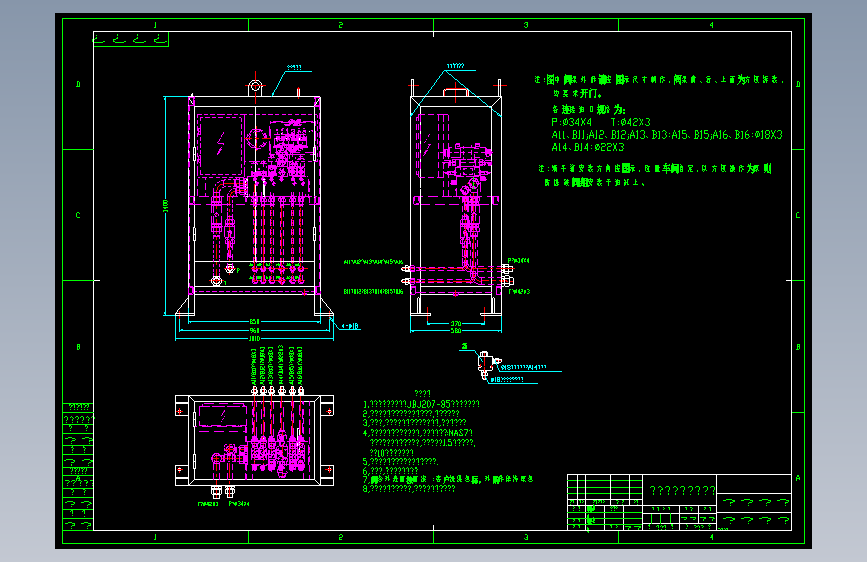Click the P port label in the front view
867x562 pixels.
238,270
